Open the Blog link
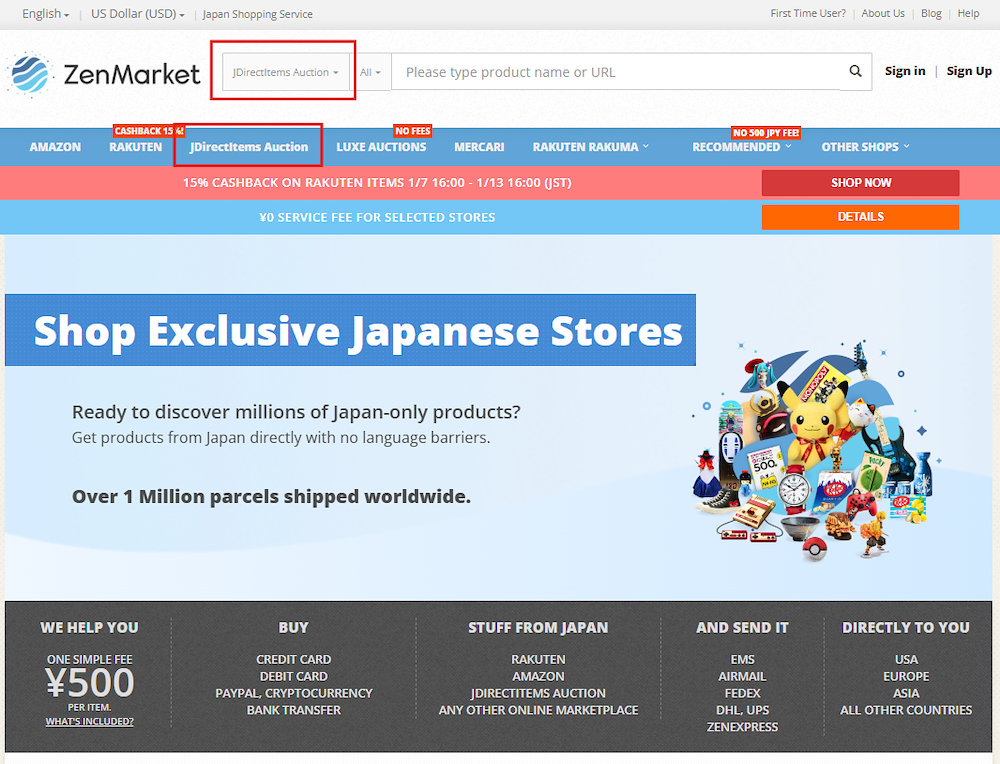 tap(931, 13)
